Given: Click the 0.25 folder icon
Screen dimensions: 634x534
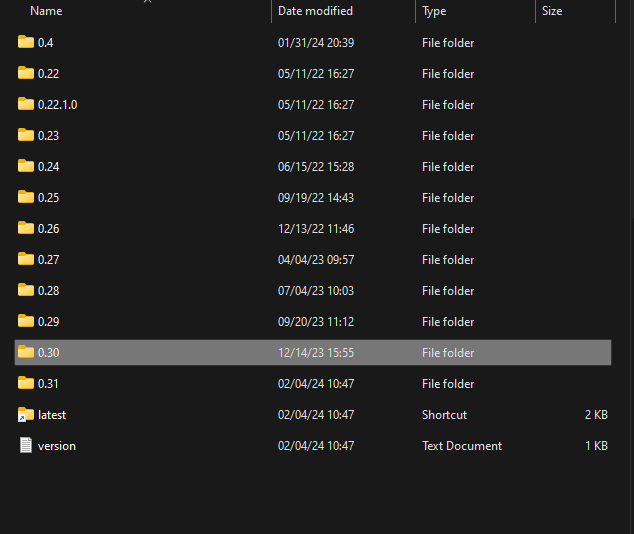Looking at the screenshot, I should tap(26, 197).
